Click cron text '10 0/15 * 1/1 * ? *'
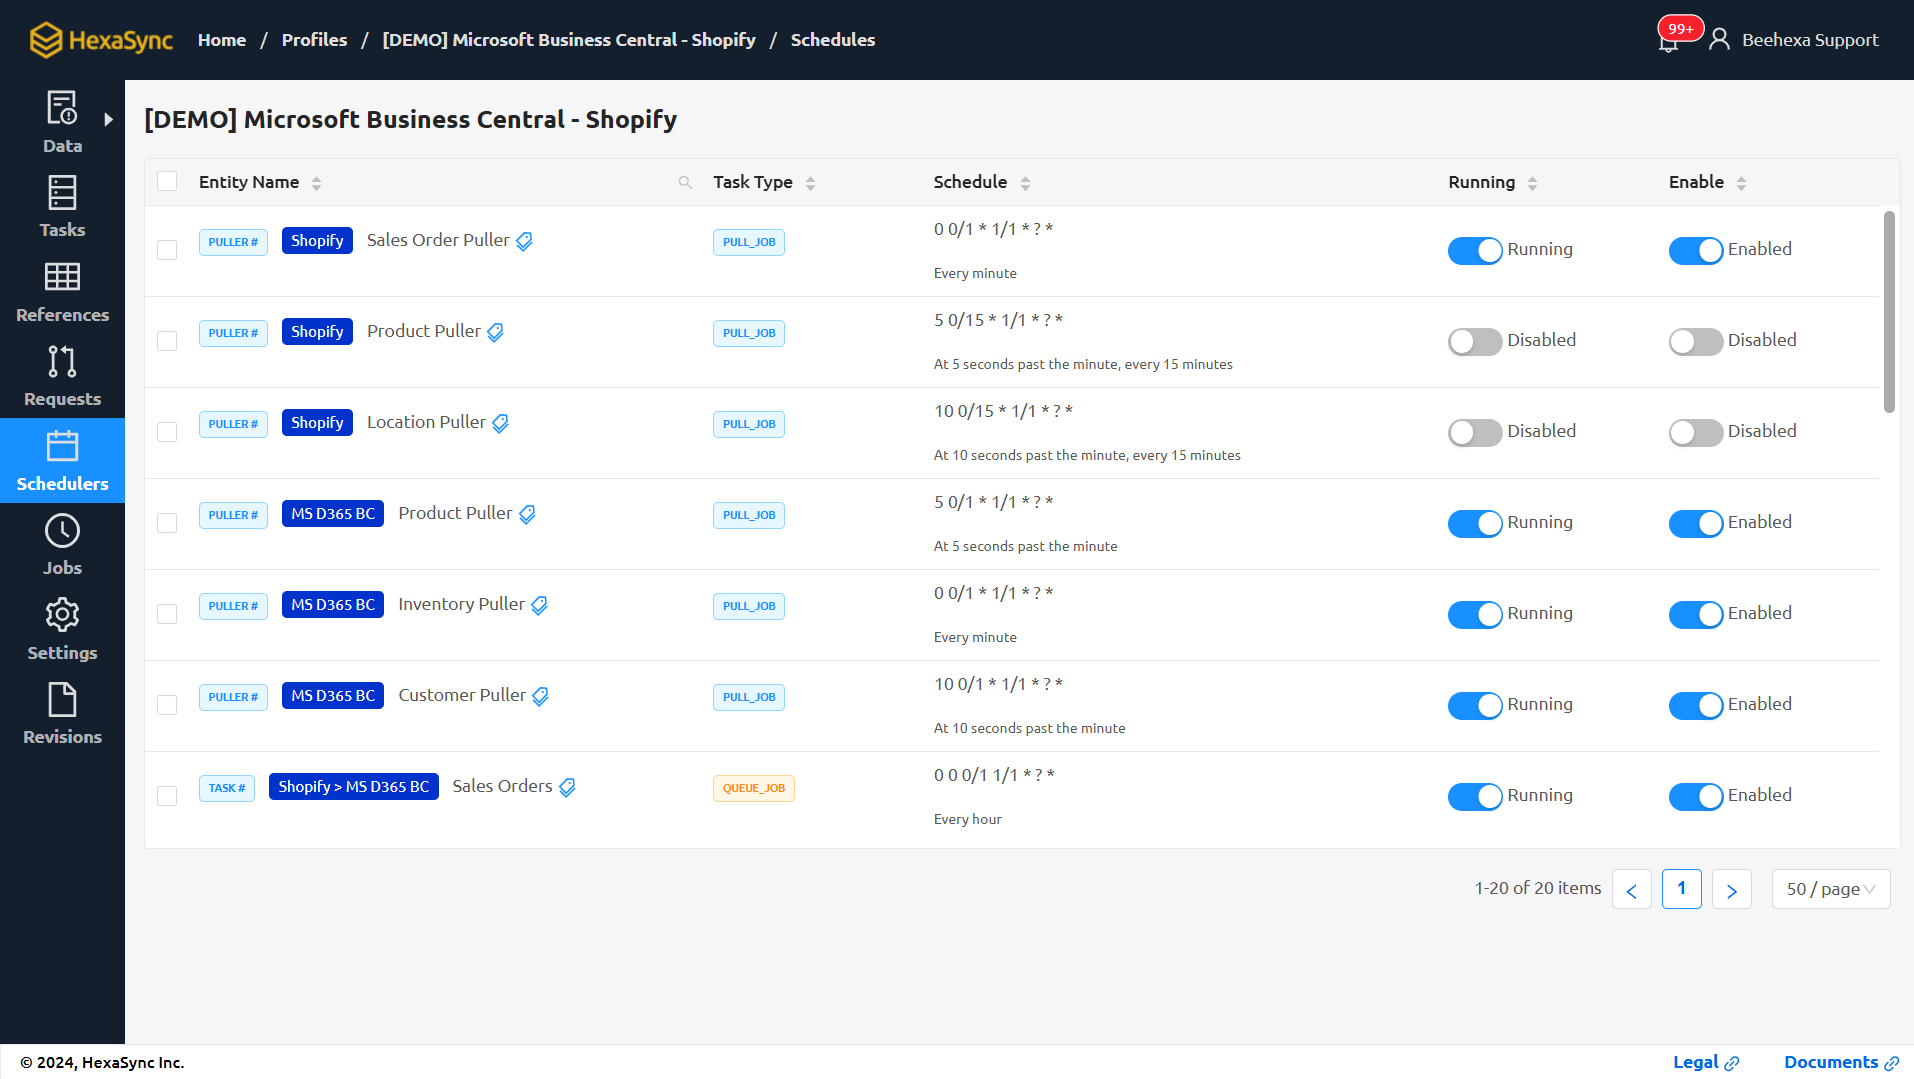The width and height of the screenshot is (1914, 1079). (x=1003, y=411)
